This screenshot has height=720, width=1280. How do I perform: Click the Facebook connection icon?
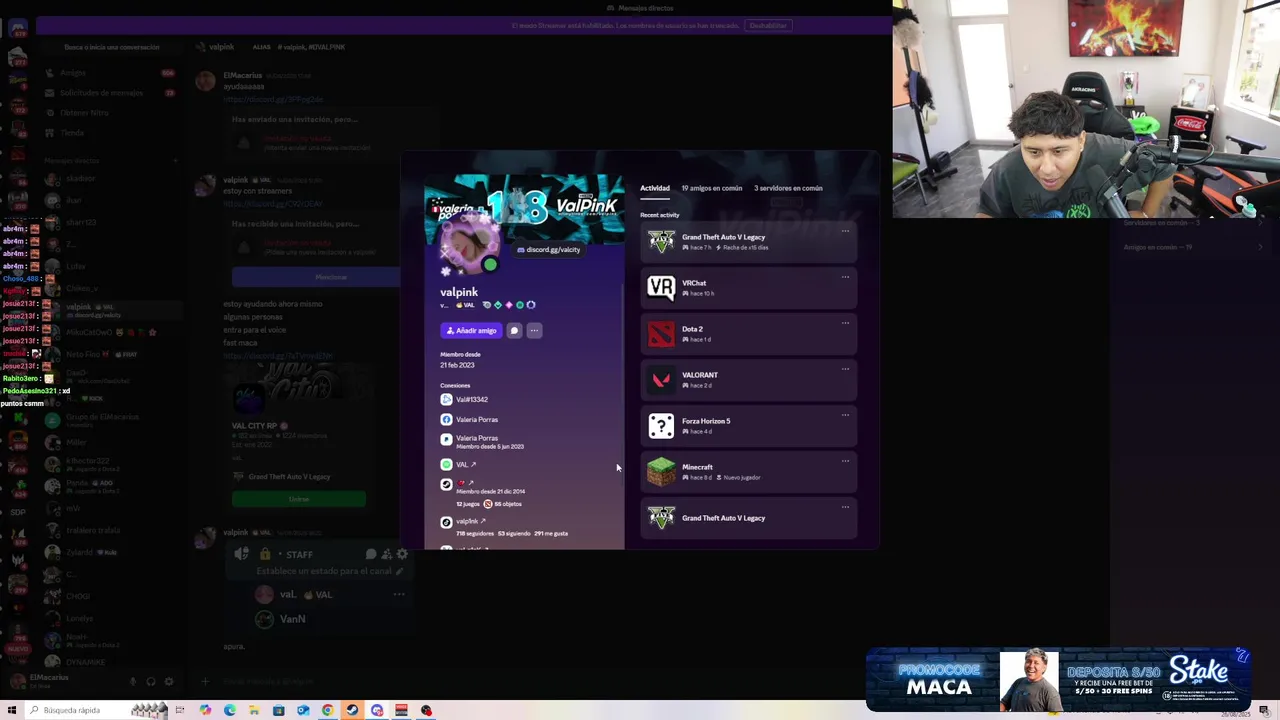click(x=446, y=419)
